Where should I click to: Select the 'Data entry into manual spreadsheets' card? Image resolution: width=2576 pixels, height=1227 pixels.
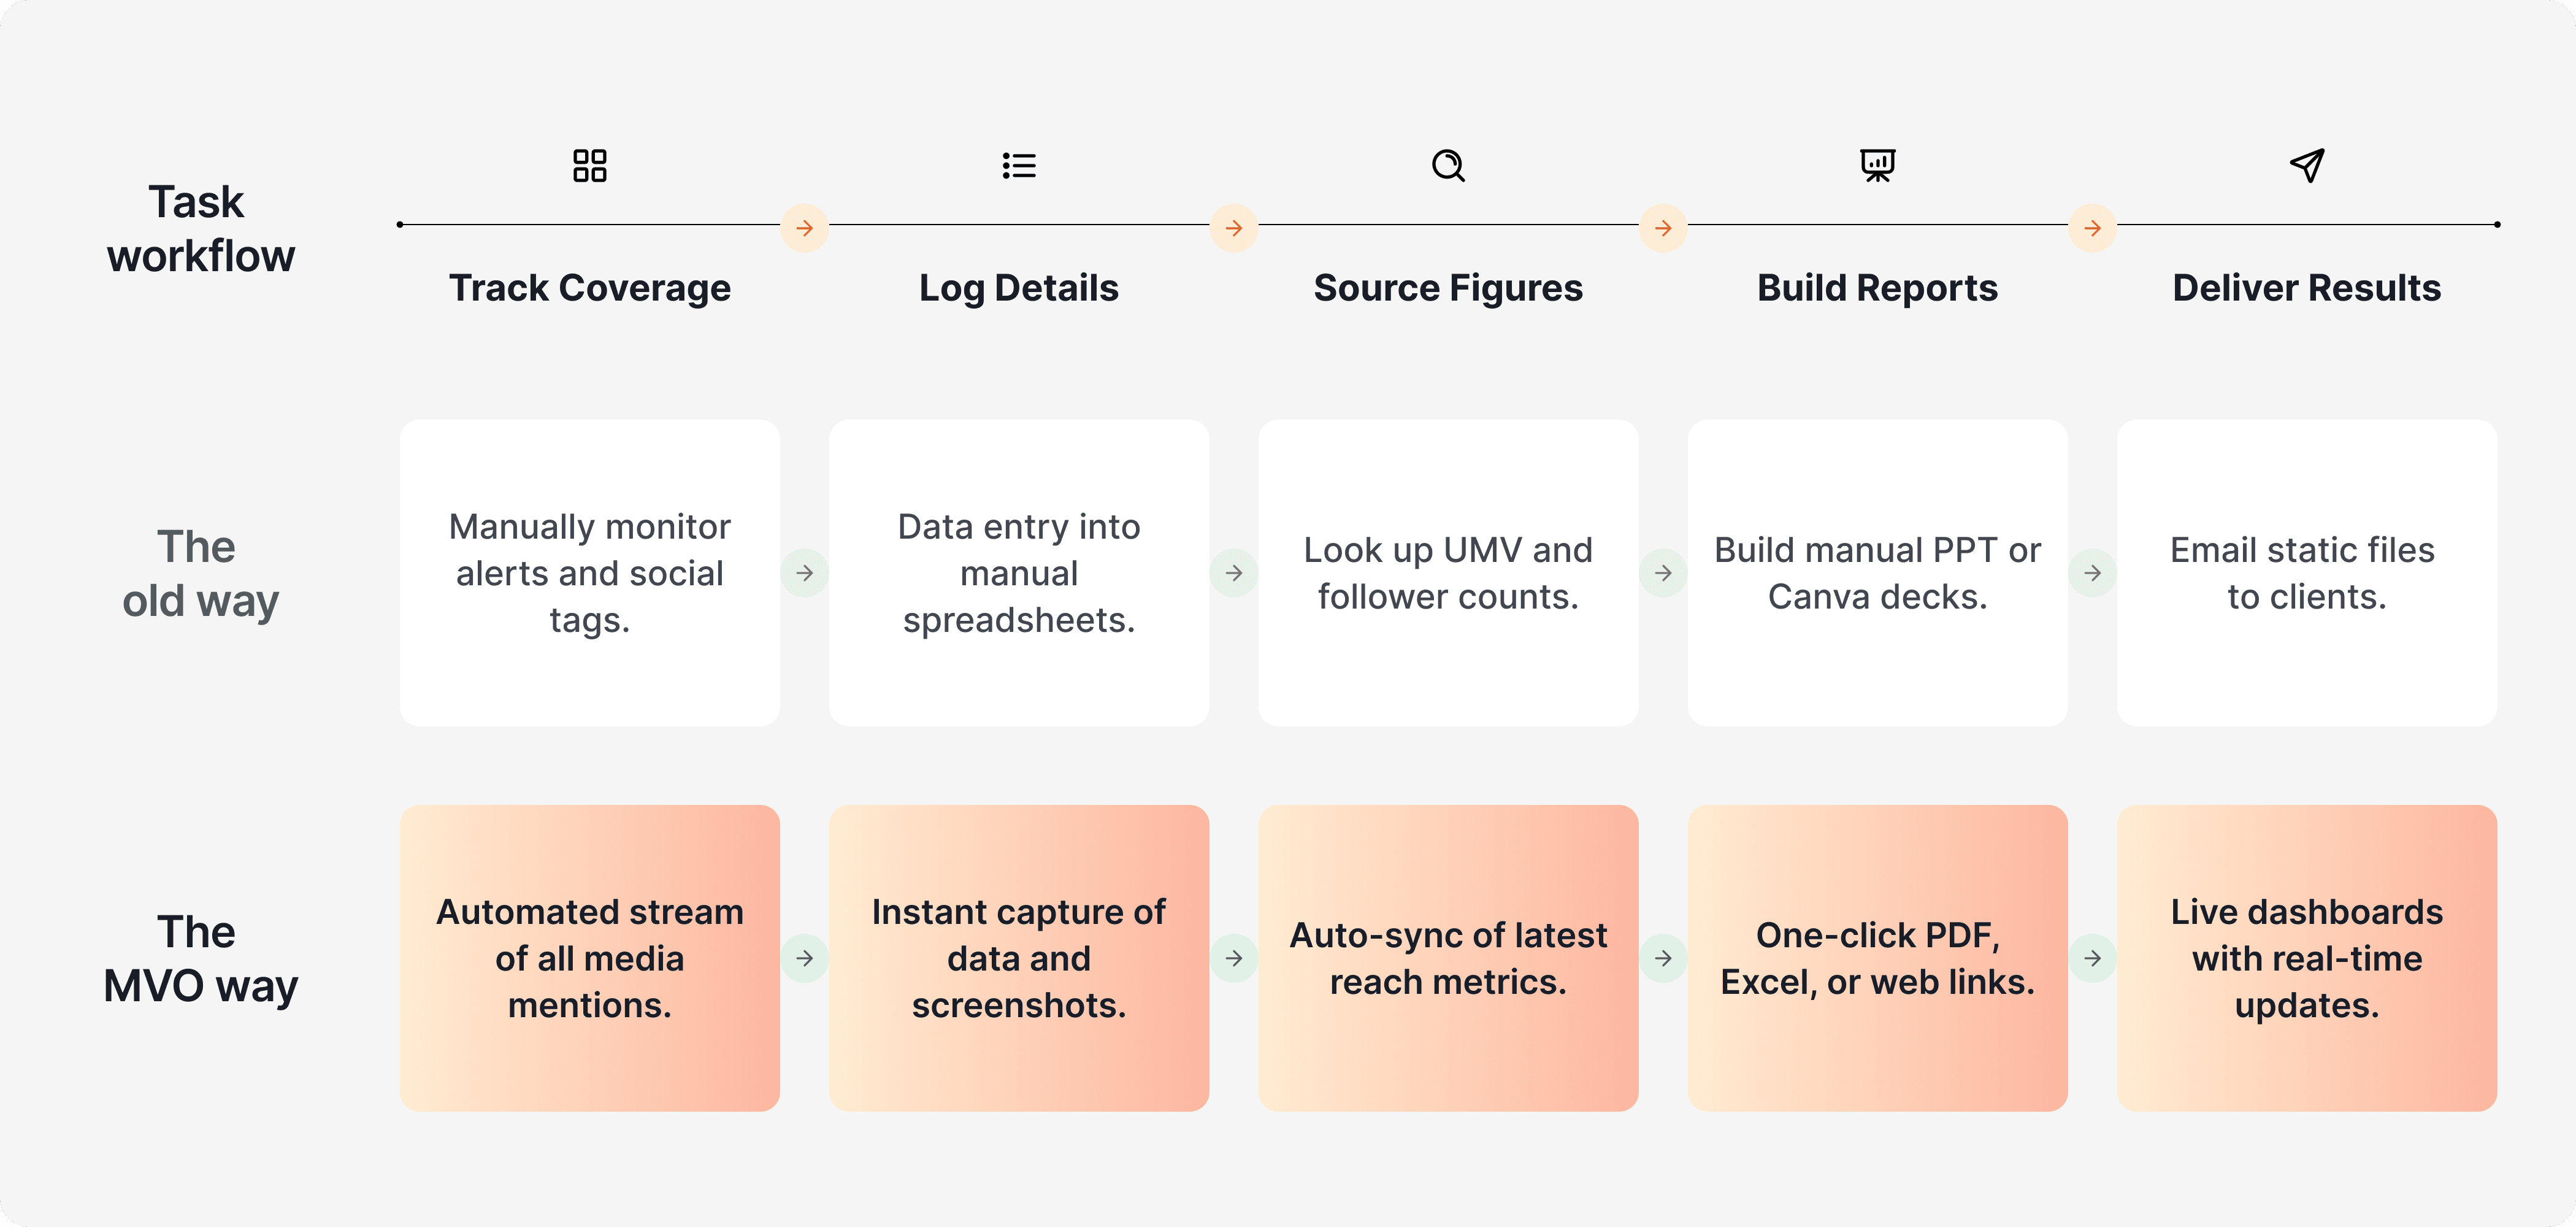[1018, 573]
